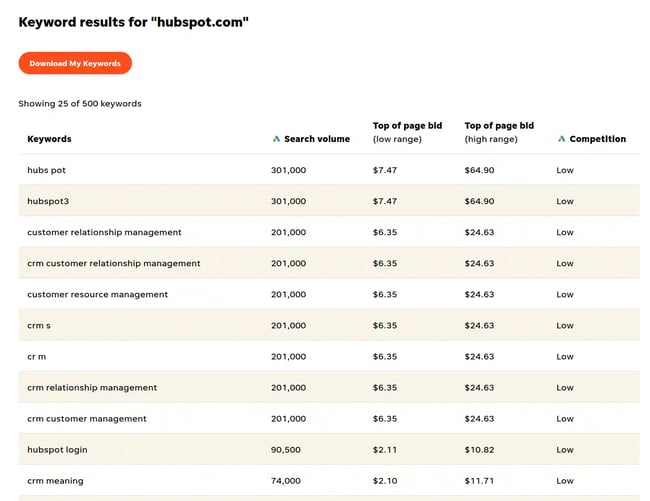Image resolution: width=650 pixels, height=501 pixels.
Task: Click "crm customer relationship management" keyword
Action: (x=114, y=263)
